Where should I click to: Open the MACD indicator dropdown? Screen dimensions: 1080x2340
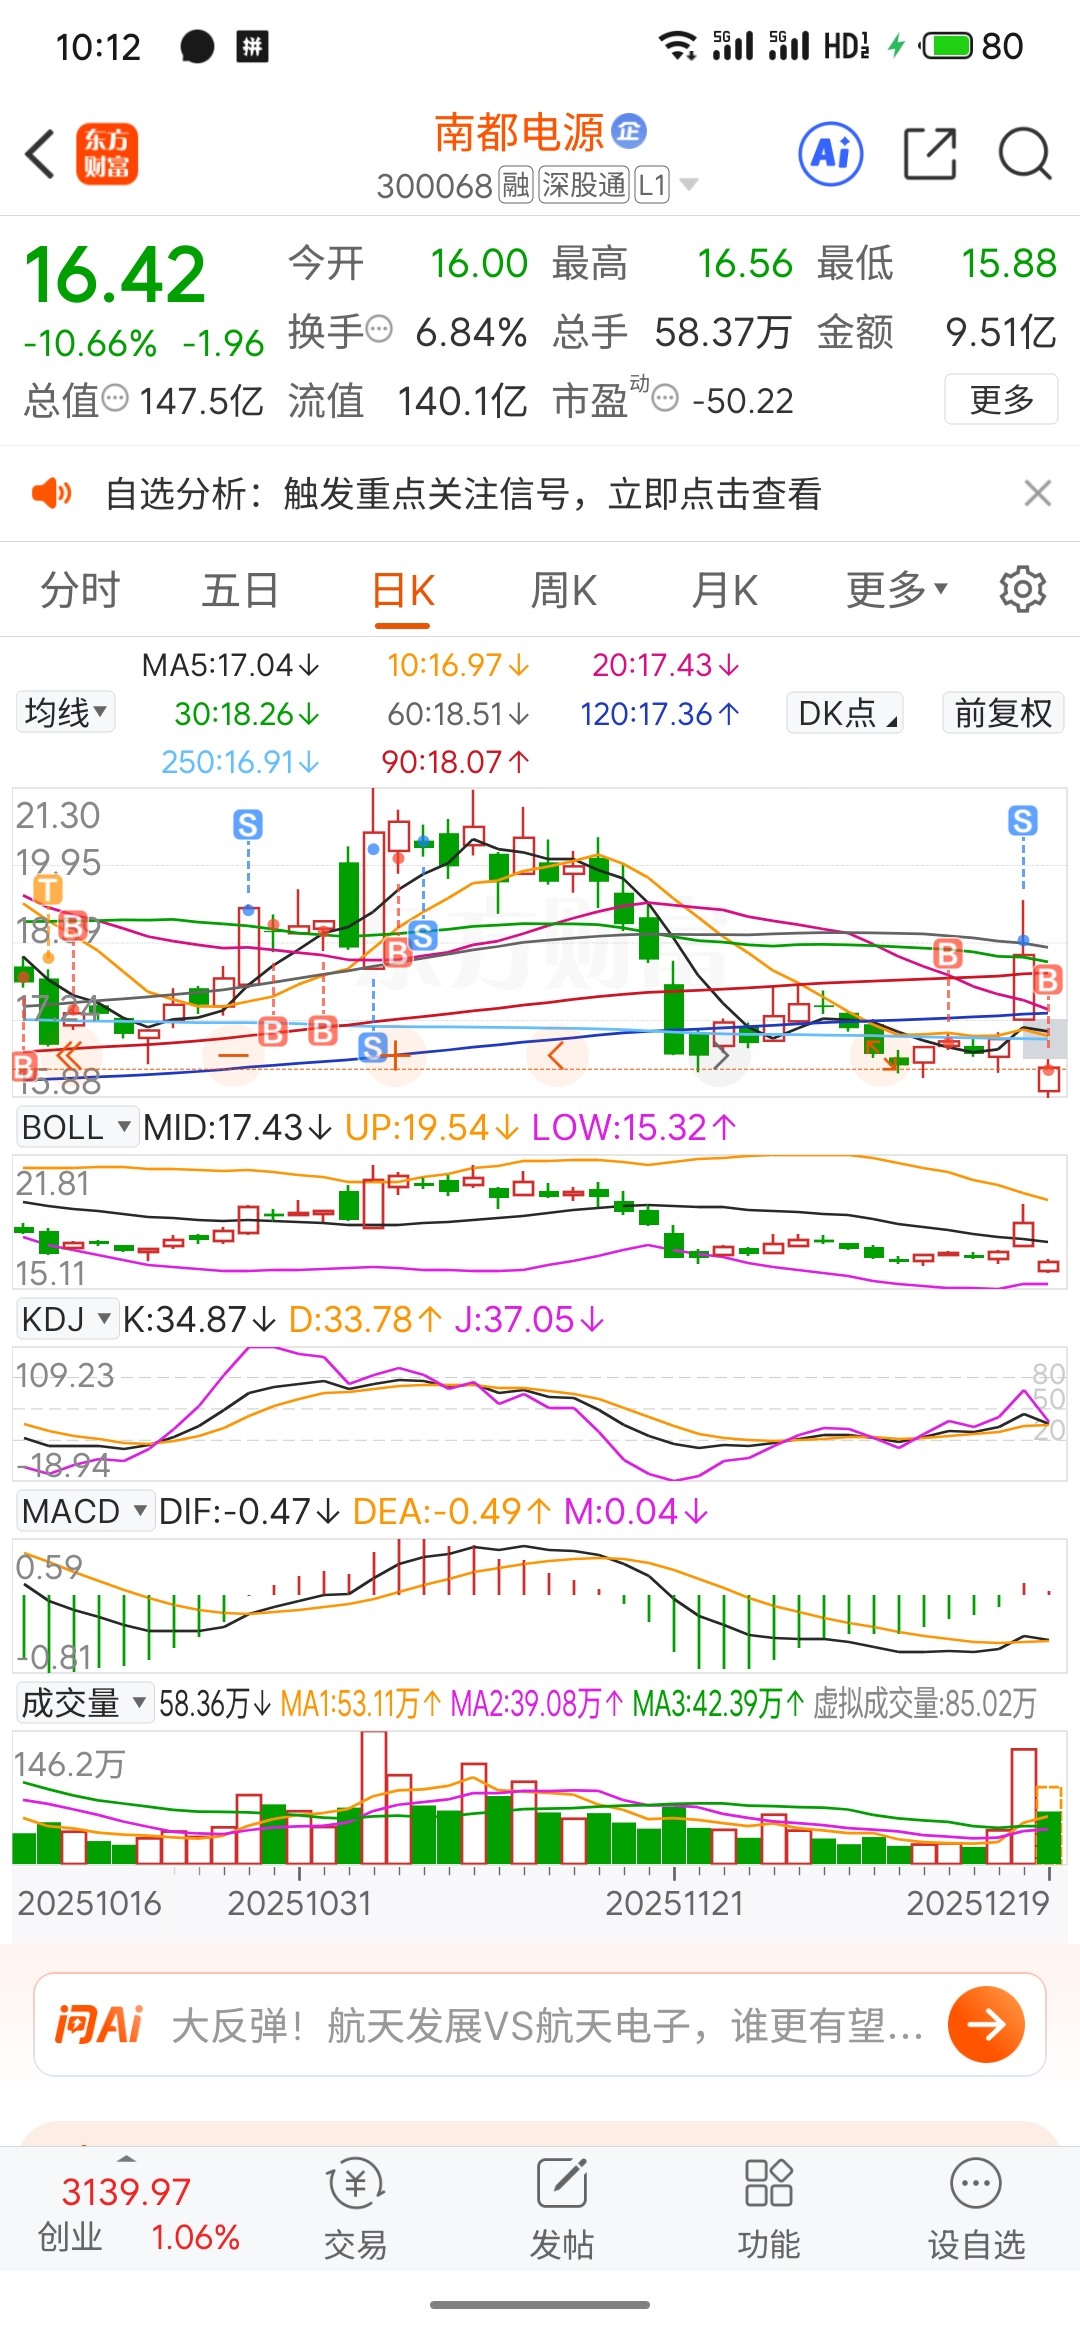(85, 1511)
